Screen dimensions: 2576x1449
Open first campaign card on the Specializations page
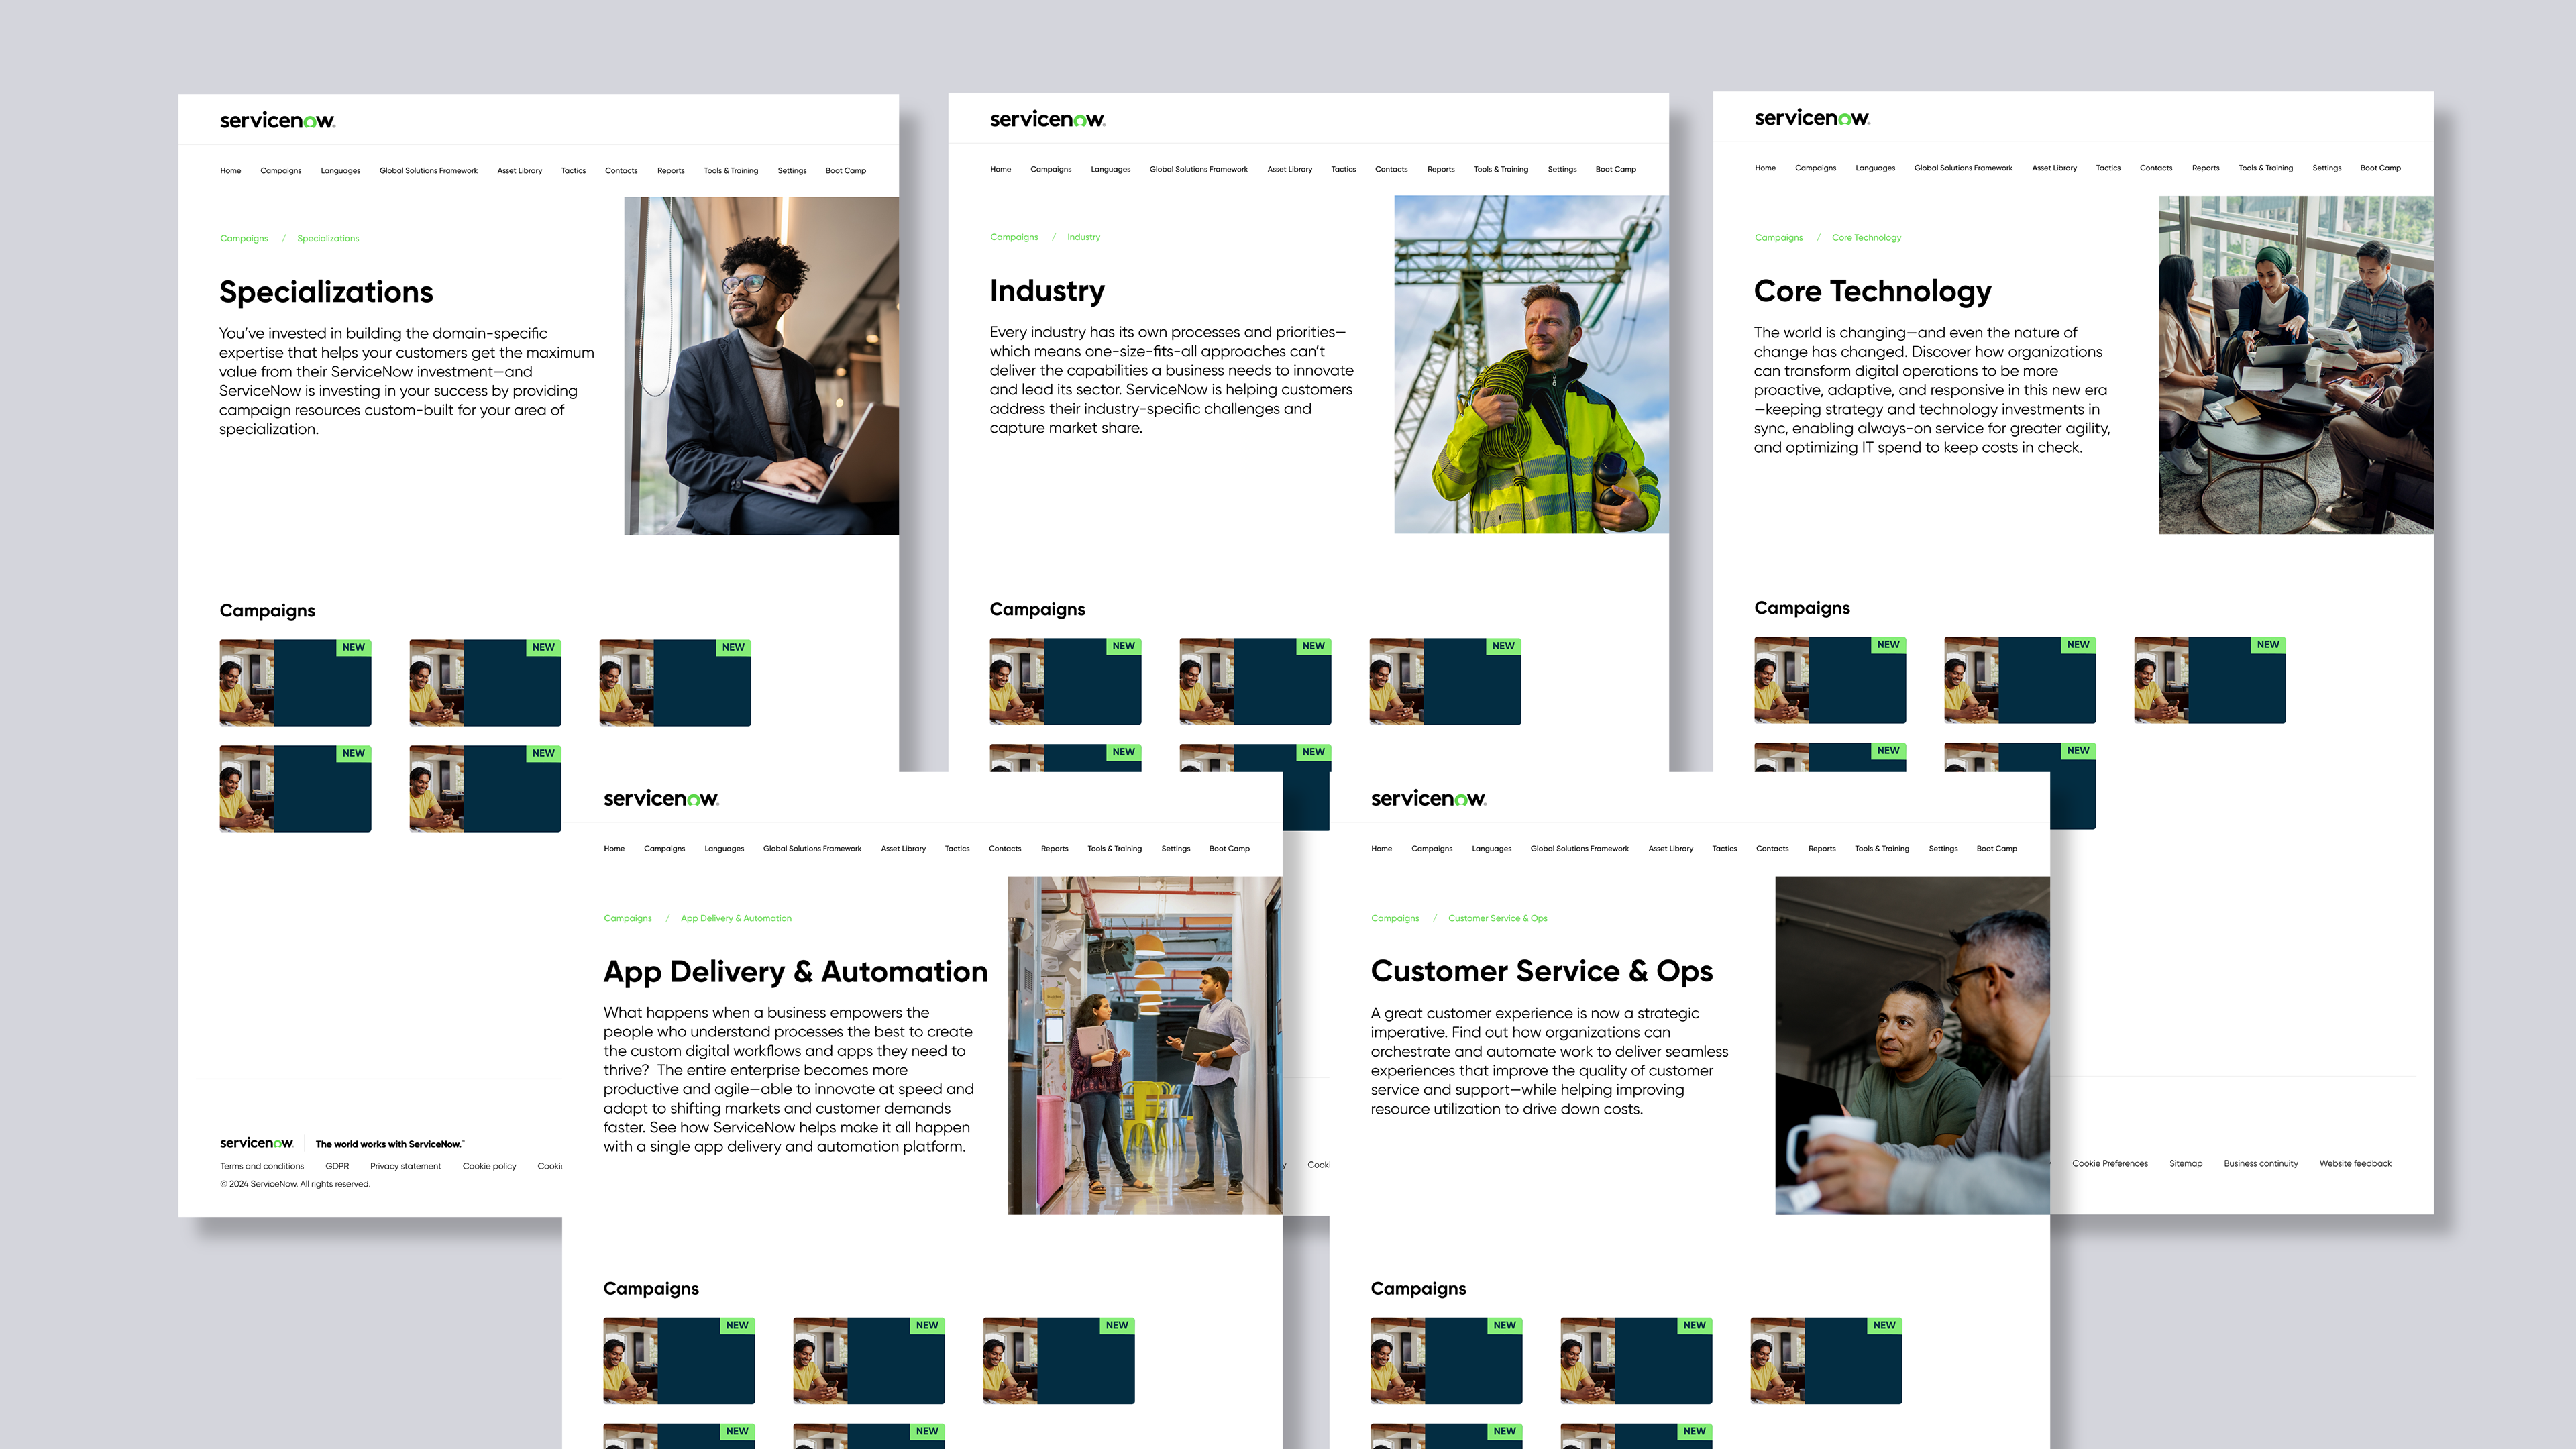pyautogui.click(x=295, y=683)
